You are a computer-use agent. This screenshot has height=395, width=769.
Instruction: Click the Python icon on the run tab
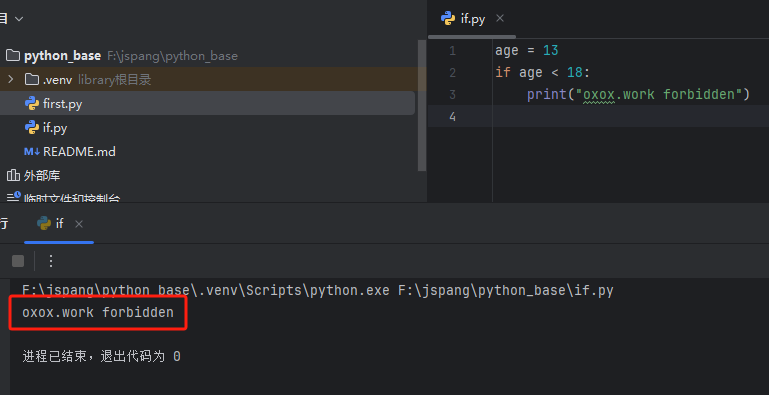44,224
